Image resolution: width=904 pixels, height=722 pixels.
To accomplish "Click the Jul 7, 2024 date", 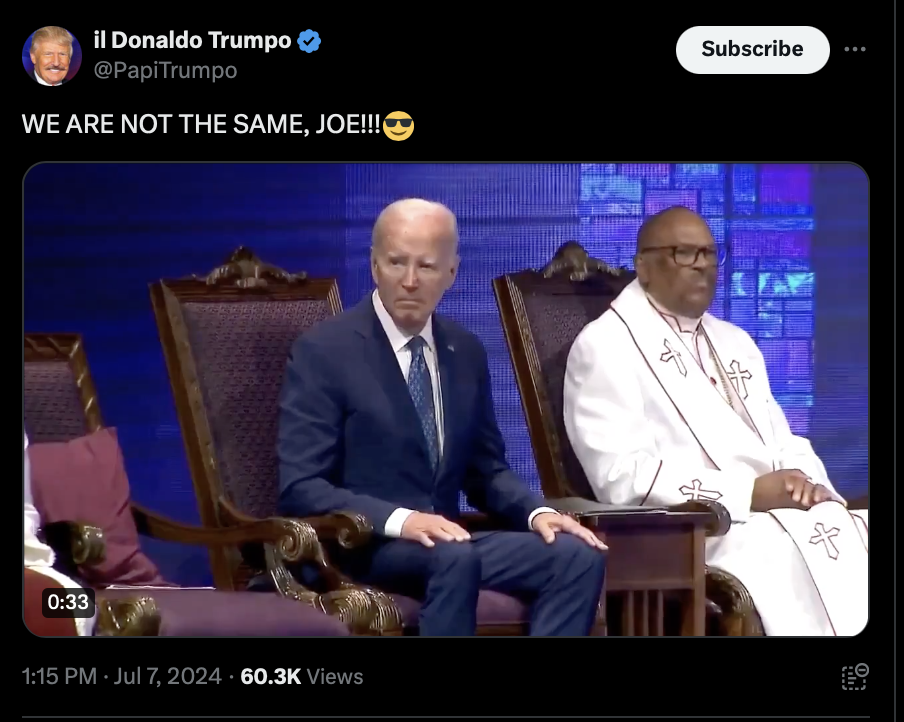I will tap(167, 676).
